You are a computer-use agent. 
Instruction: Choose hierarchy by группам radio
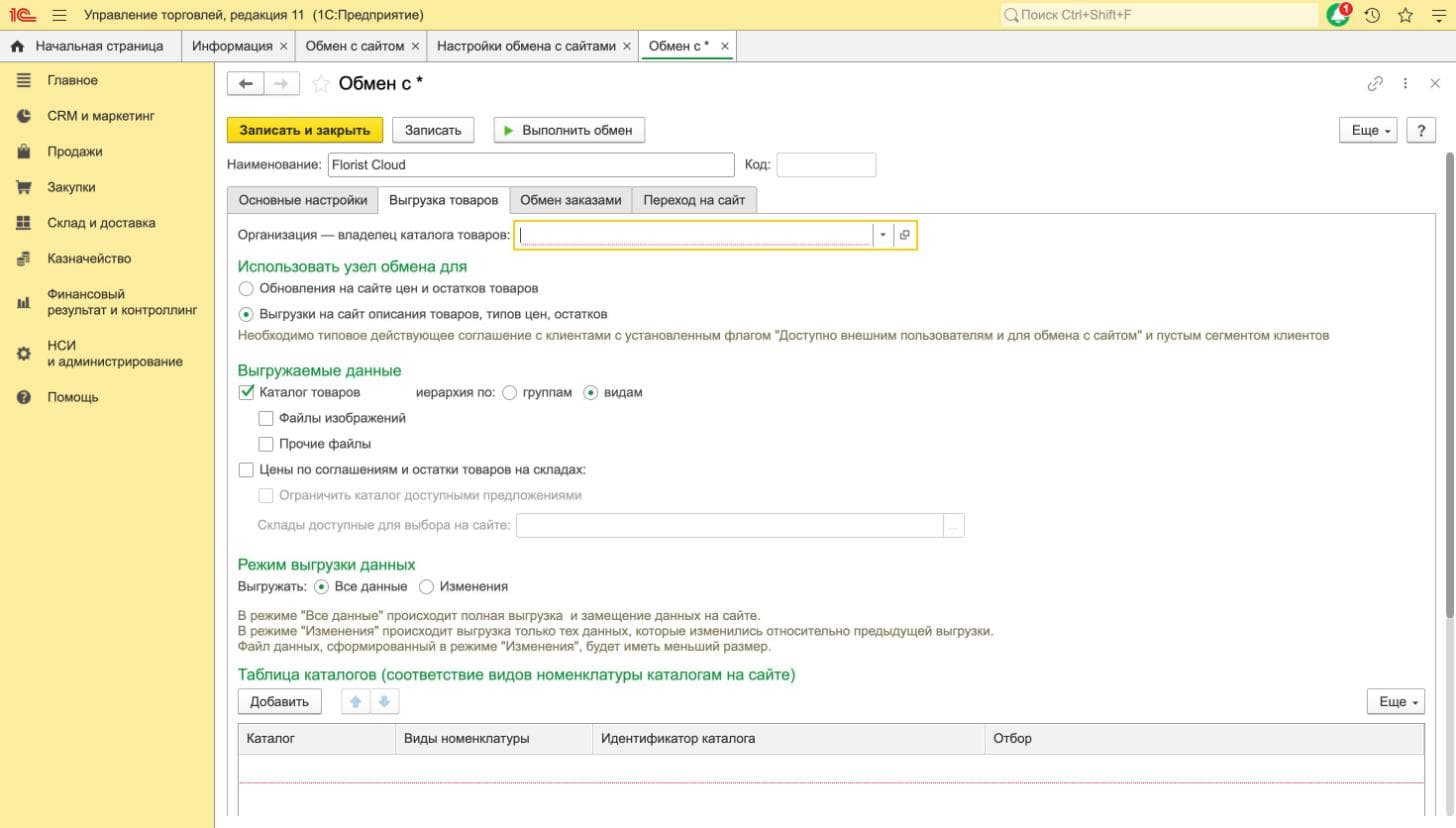(x=510, y=393)
